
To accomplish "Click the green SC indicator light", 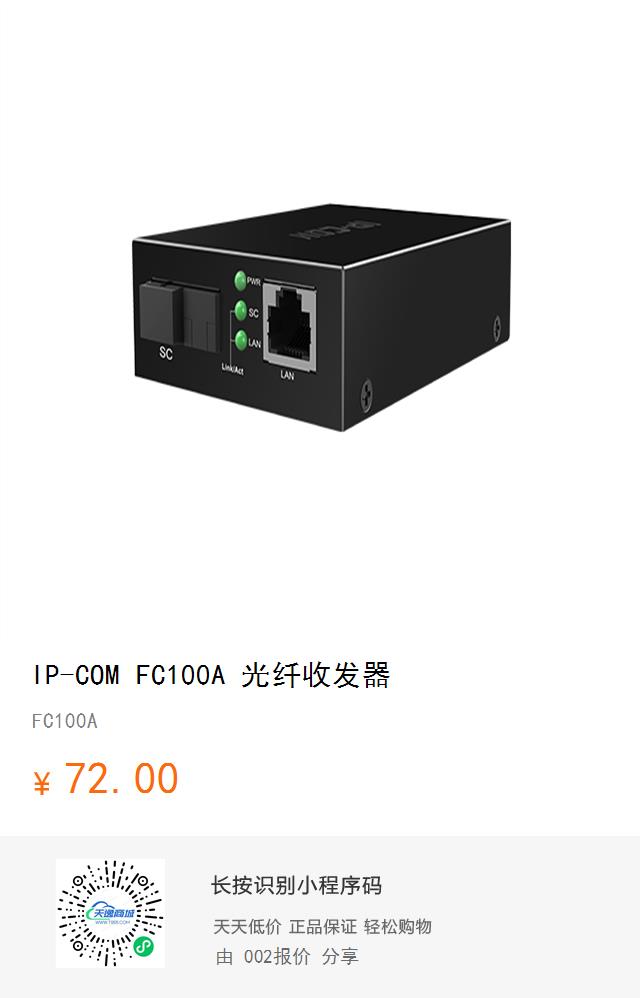I will pos(240,310).
